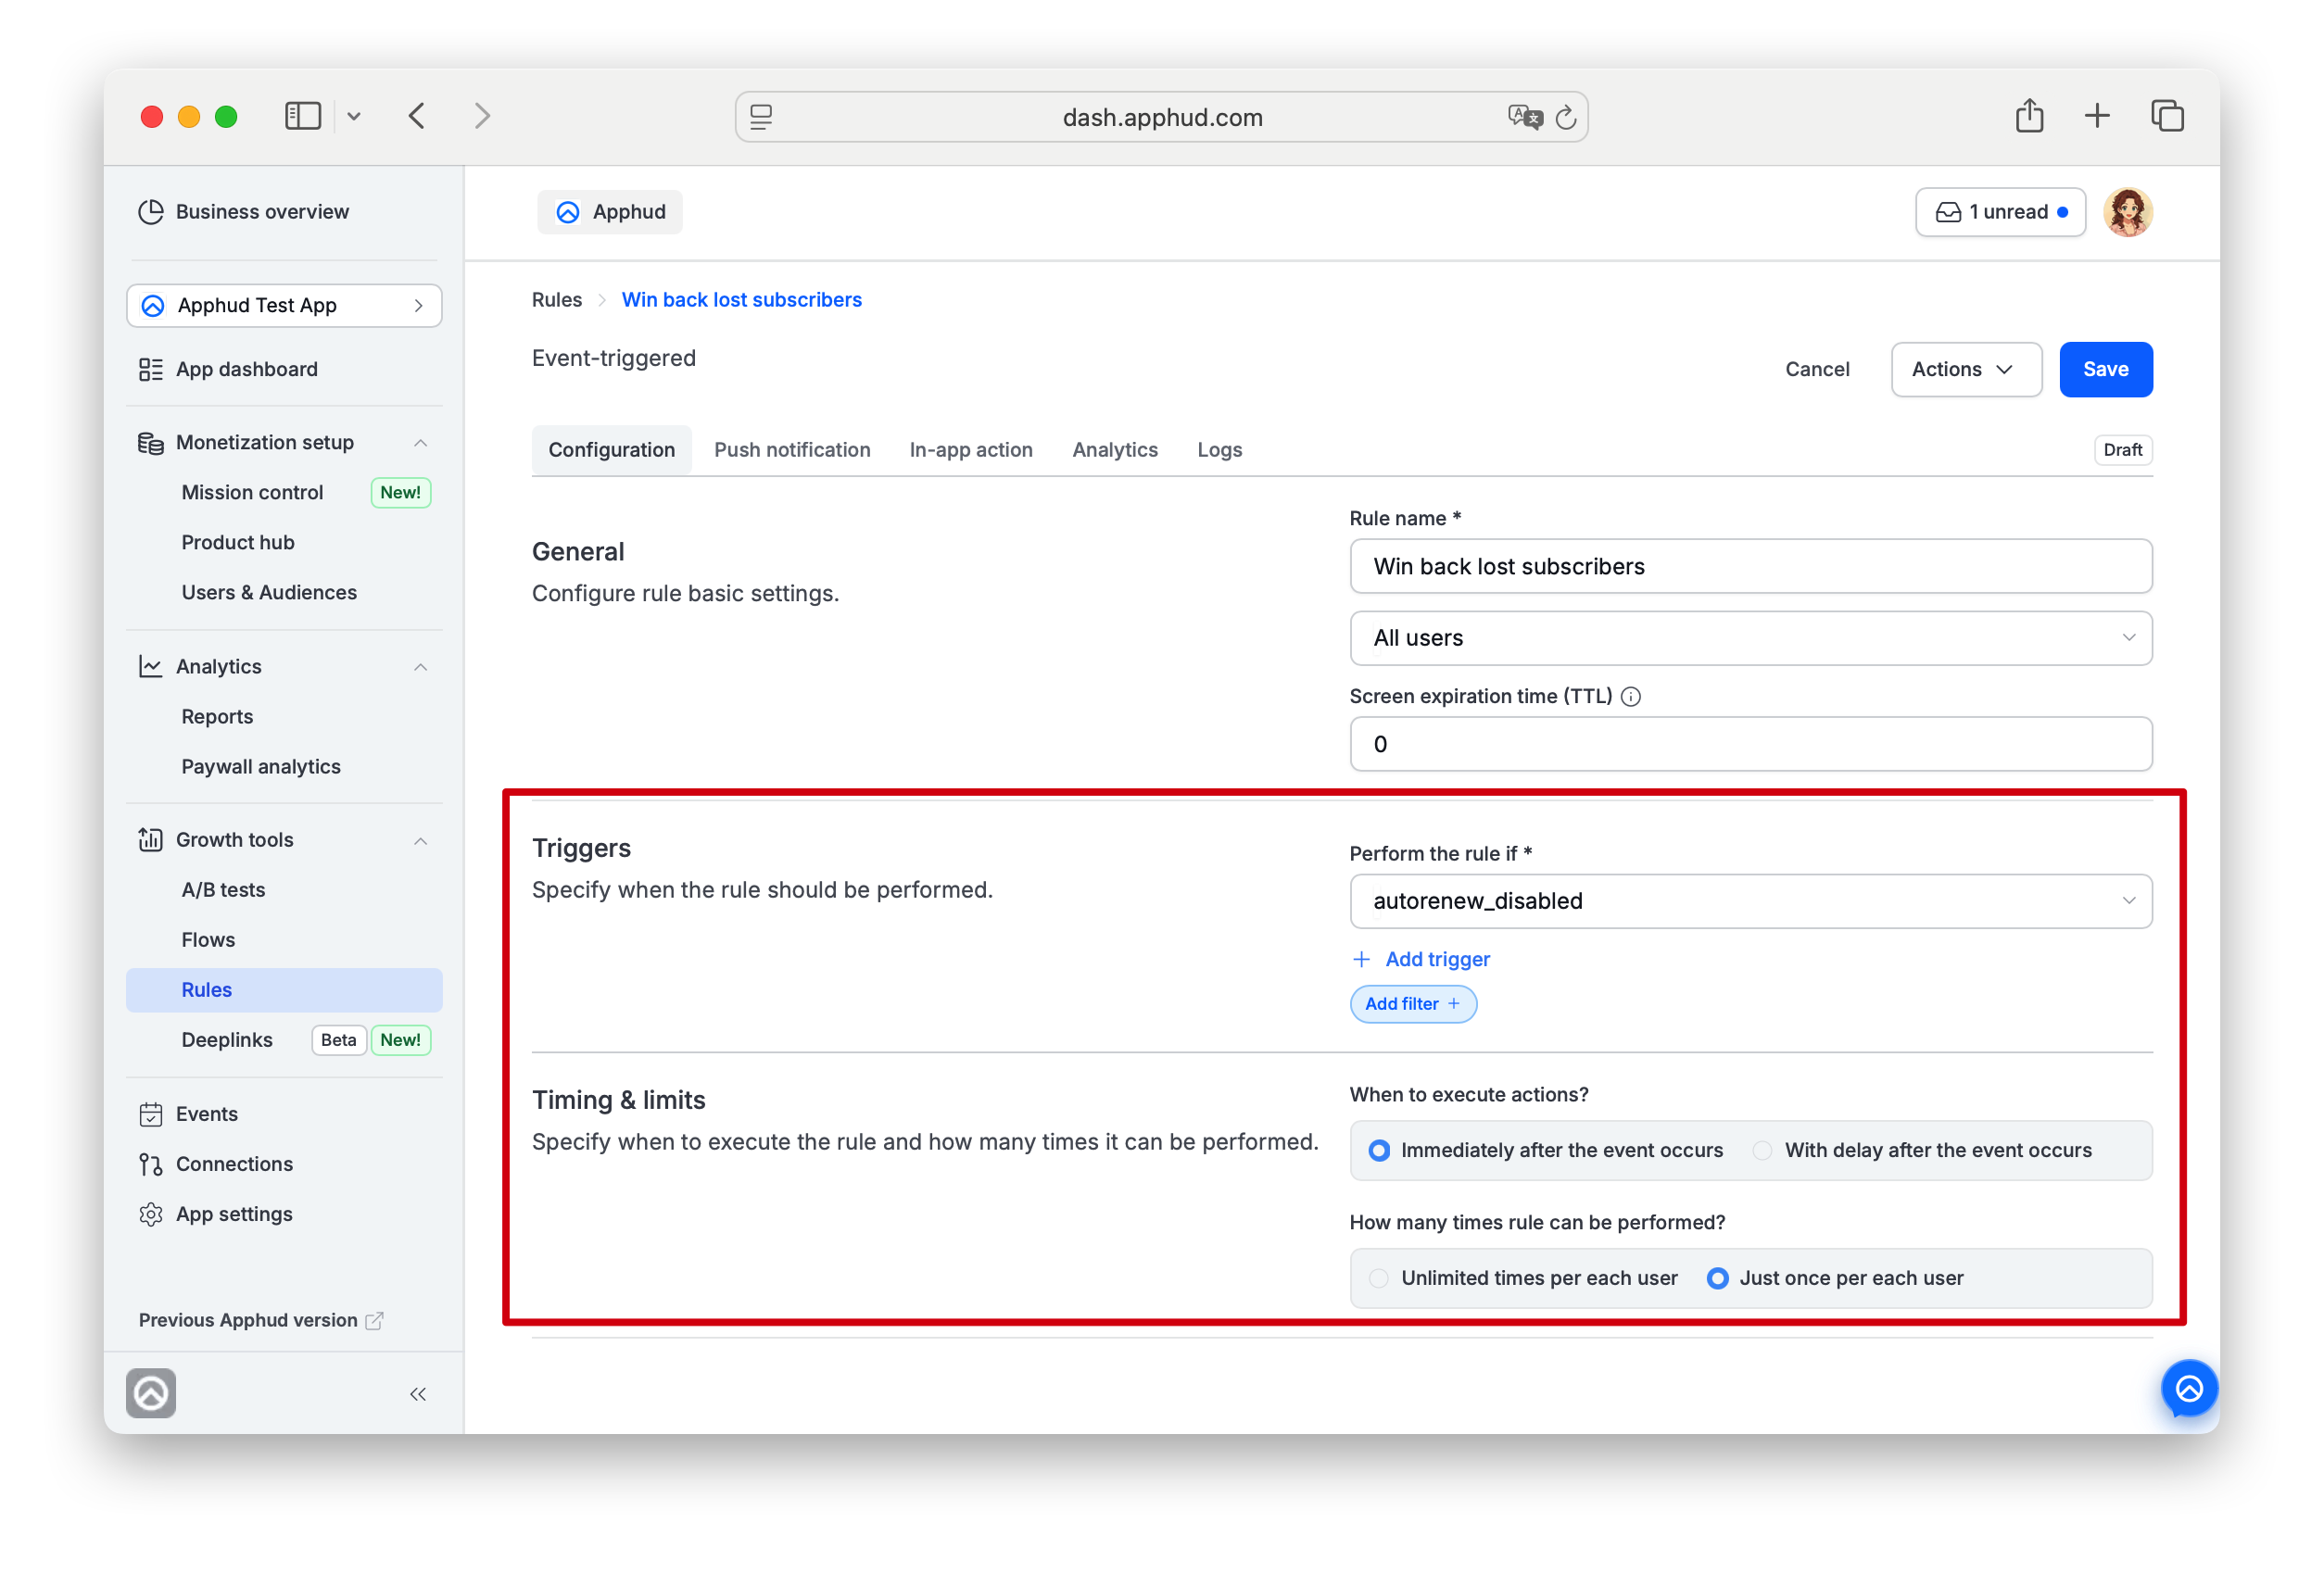Click the dash.apphud.com address bar
The width and height of the screenshot is (2324, 1573).
(x=1161, y=117)
